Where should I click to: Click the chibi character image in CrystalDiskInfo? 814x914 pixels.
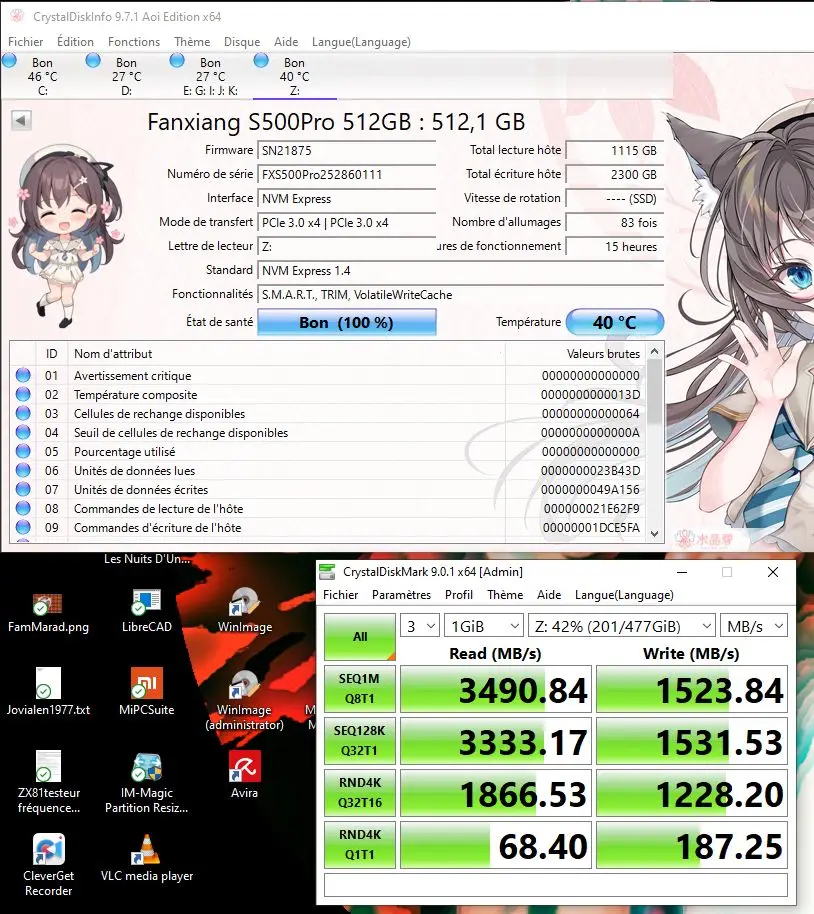pos(65,236)
